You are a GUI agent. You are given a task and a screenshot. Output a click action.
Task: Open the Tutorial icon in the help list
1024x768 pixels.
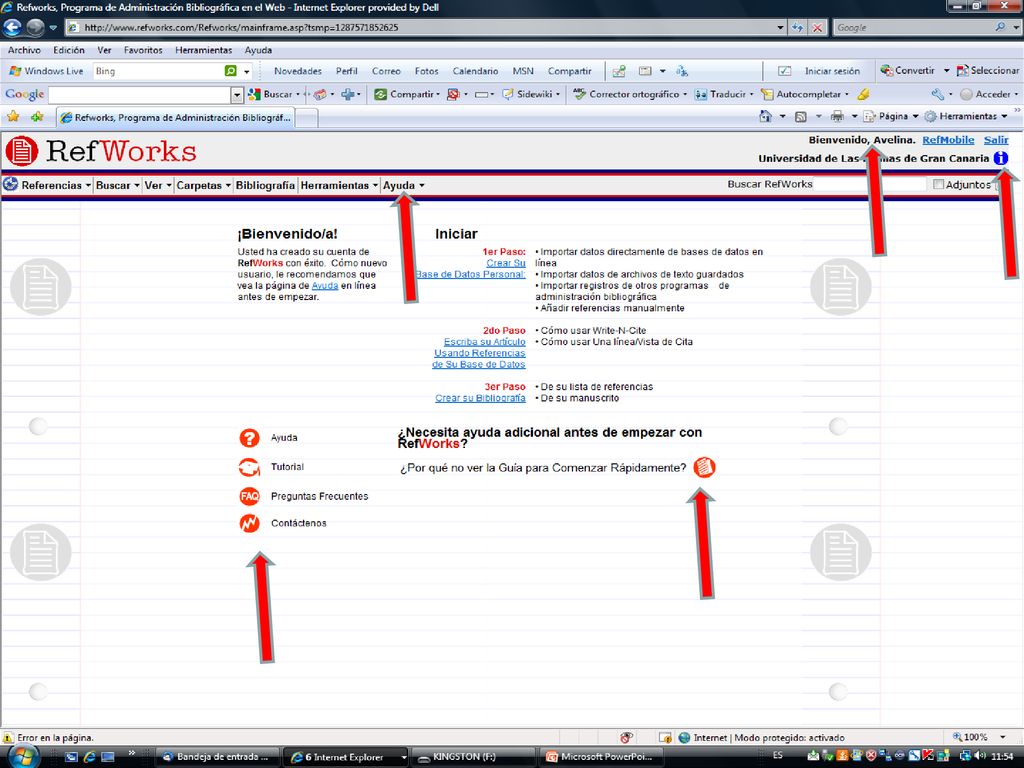click(249, 467)
